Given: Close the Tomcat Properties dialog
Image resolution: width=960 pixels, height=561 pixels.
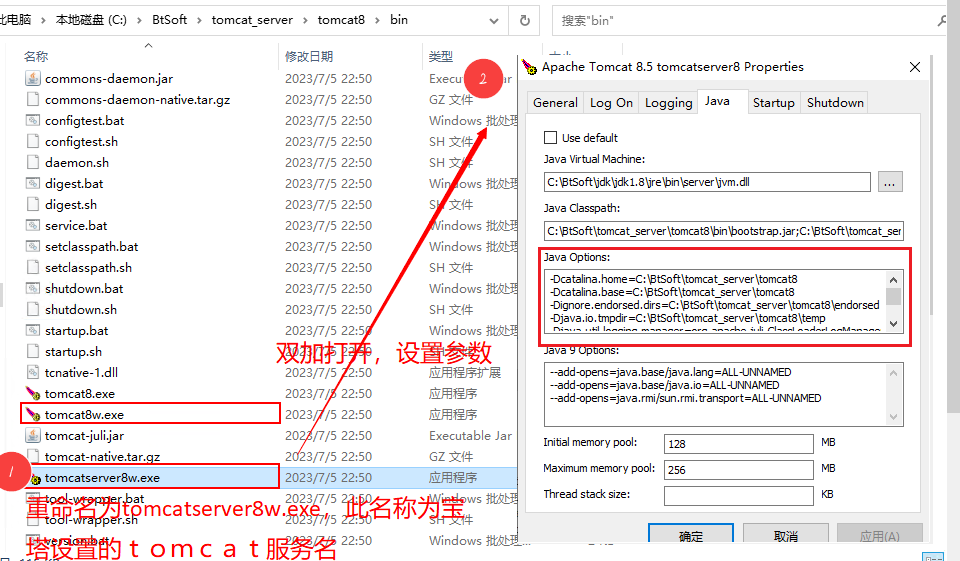Looking at the screenshot, I should [915, 67].
